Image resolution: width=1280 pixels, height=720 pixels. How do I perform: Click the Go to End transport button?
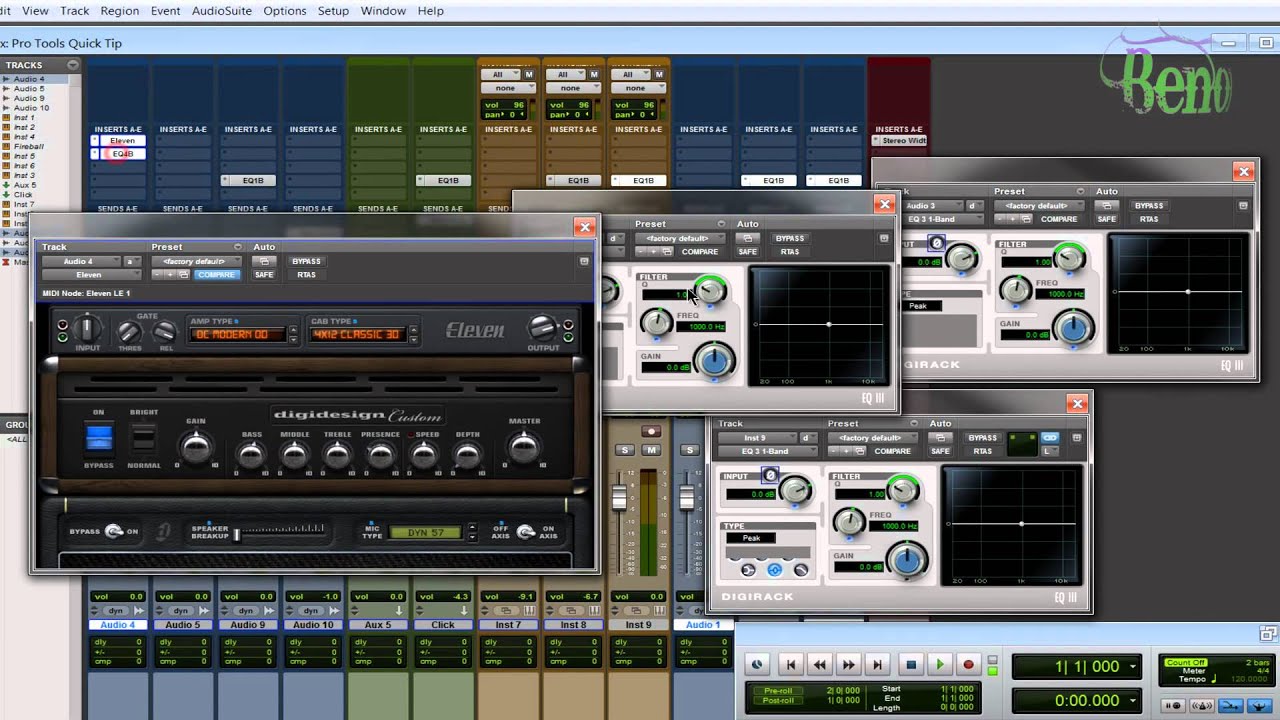point(878,664)
